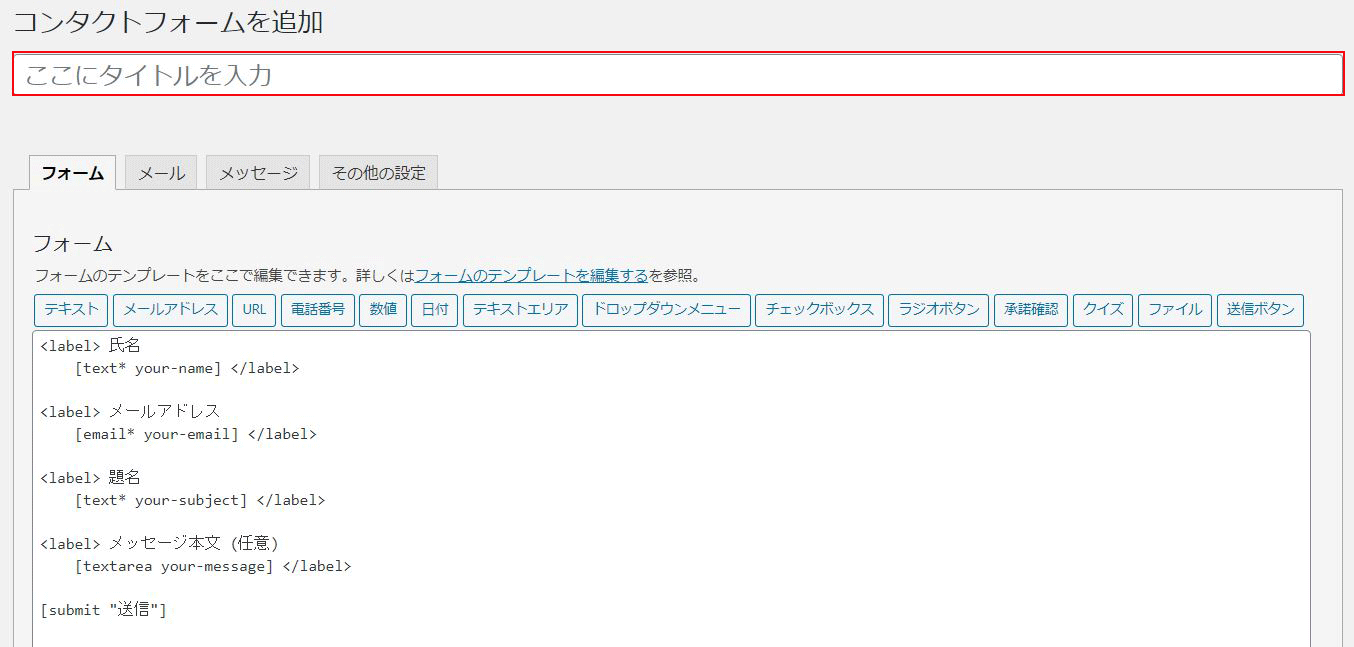The height and width of the screenshot is (647, 1354).
Task: Click the title input field
Action: pos(677,75)
